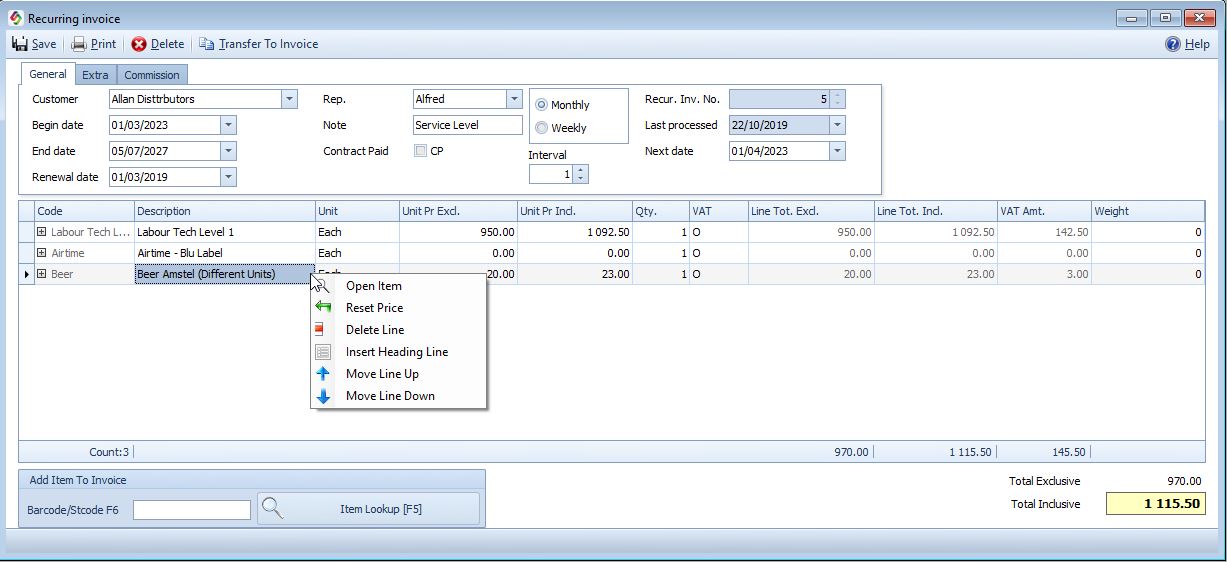Choose Move Line Down blue arrow
1227x562 pixels.
pyautogui.click(x=323, y=396)
